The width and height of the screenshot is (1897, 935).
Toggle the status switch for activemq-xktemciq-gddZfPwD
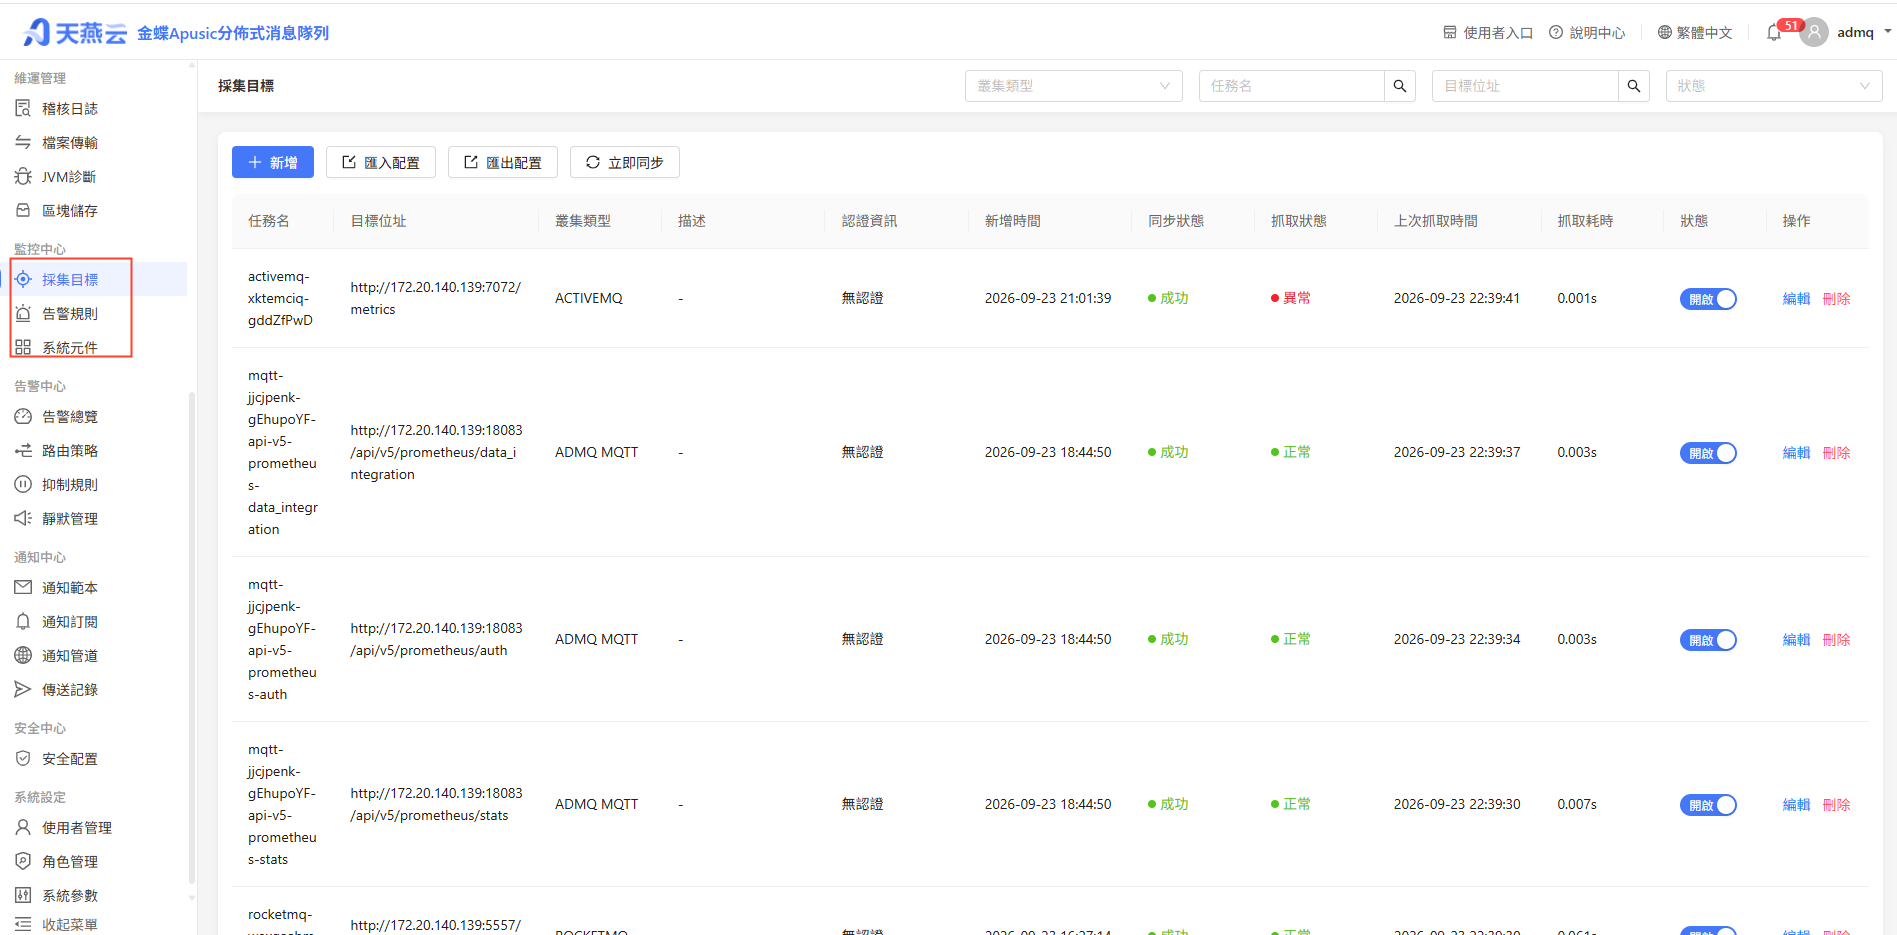(1708, 299)
